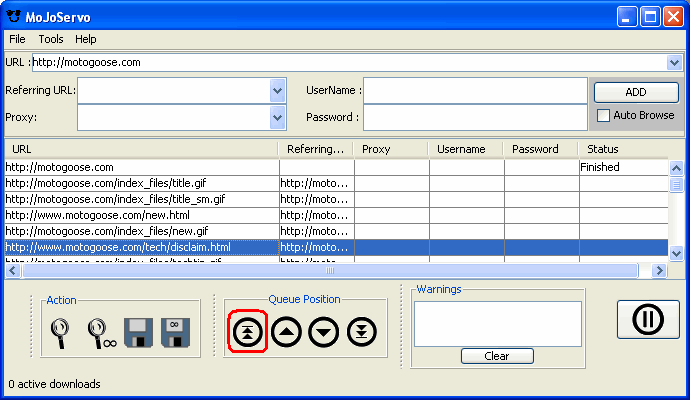Click the Username column header
The height and width of the screenshot is (400, 690).
(466, 149)
